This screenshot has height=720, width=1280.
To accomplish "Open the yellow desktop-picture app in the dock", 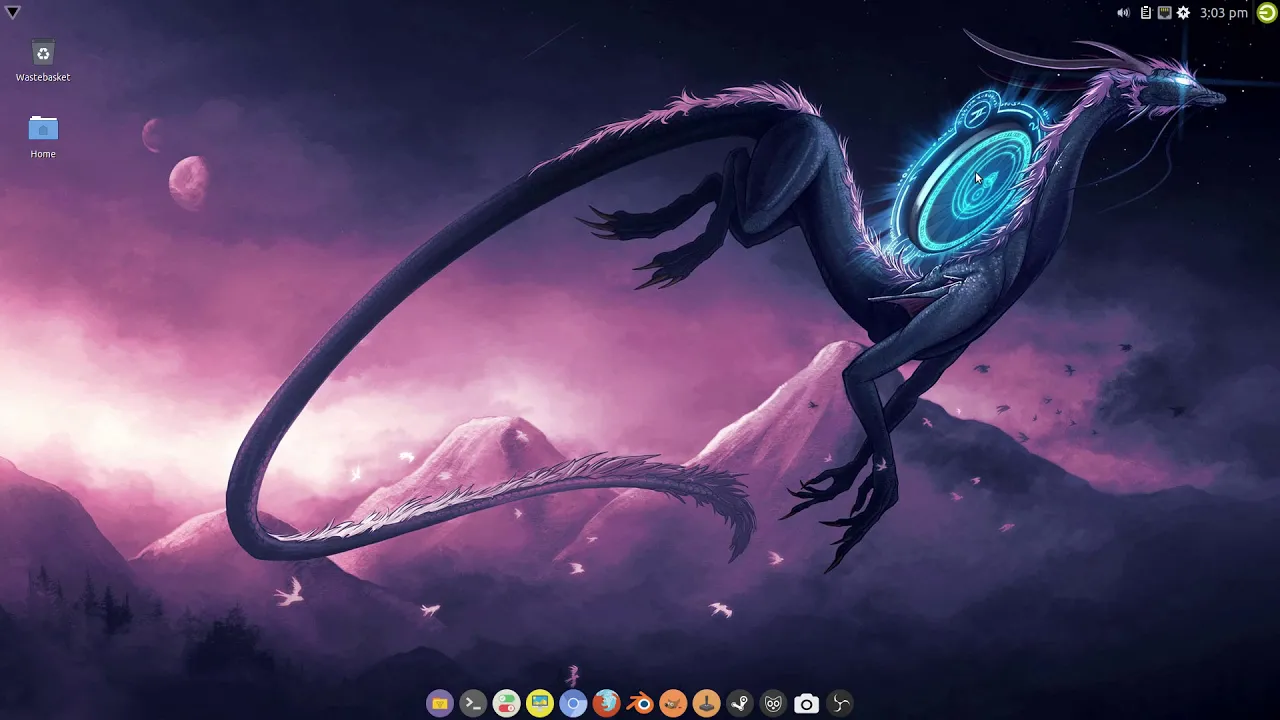I will click(540, 704).
